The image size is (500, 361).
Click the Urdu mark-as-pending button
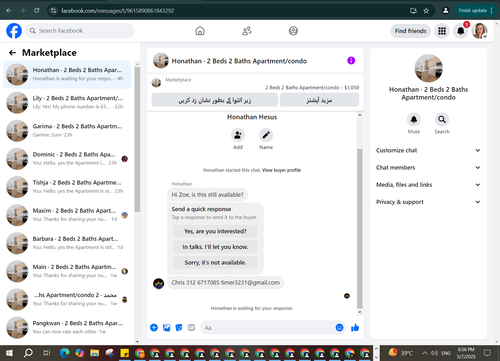(215, 100)
